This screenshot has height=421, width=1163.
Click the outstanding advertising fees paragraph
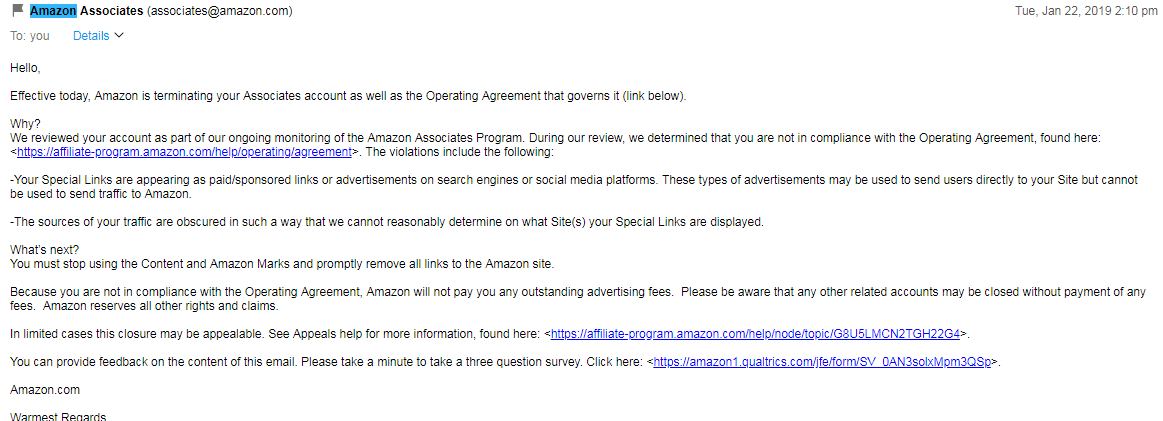tap(578, 299)
